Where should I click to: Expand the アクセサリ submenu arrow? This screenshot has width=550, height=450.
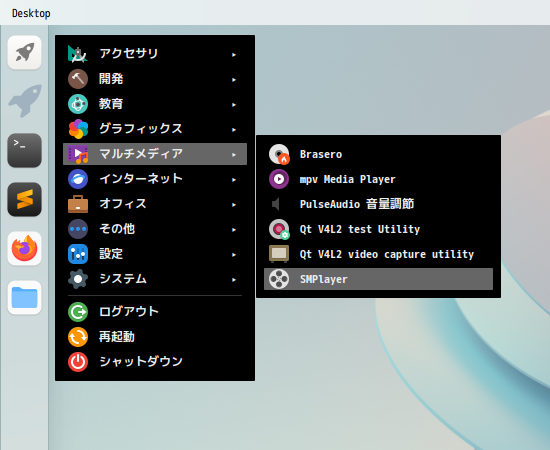click(234, 55)
